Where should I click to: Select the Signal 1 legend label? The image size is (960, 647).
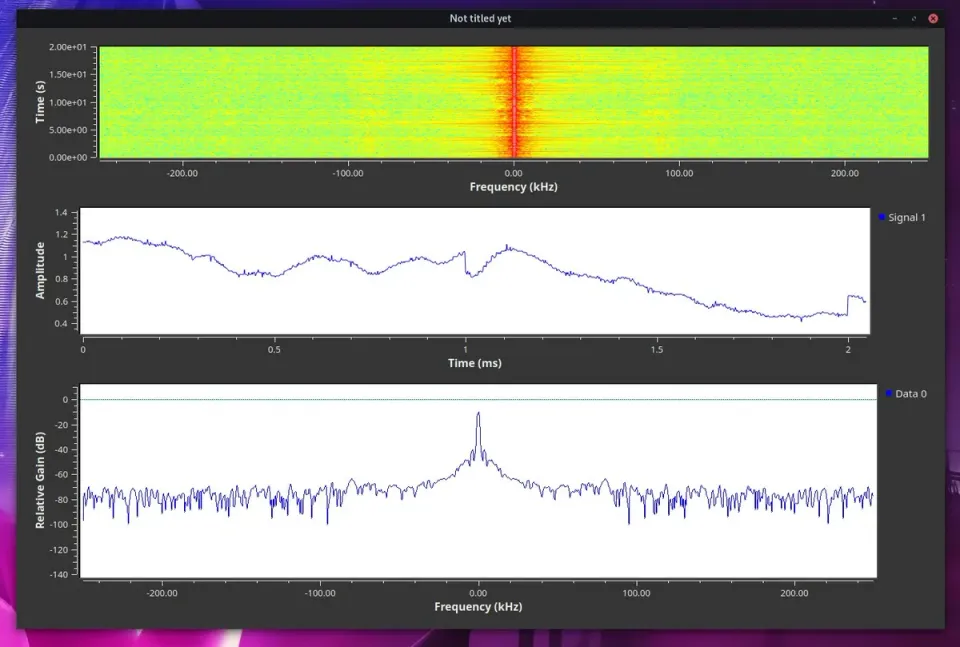tap(905, 217)
